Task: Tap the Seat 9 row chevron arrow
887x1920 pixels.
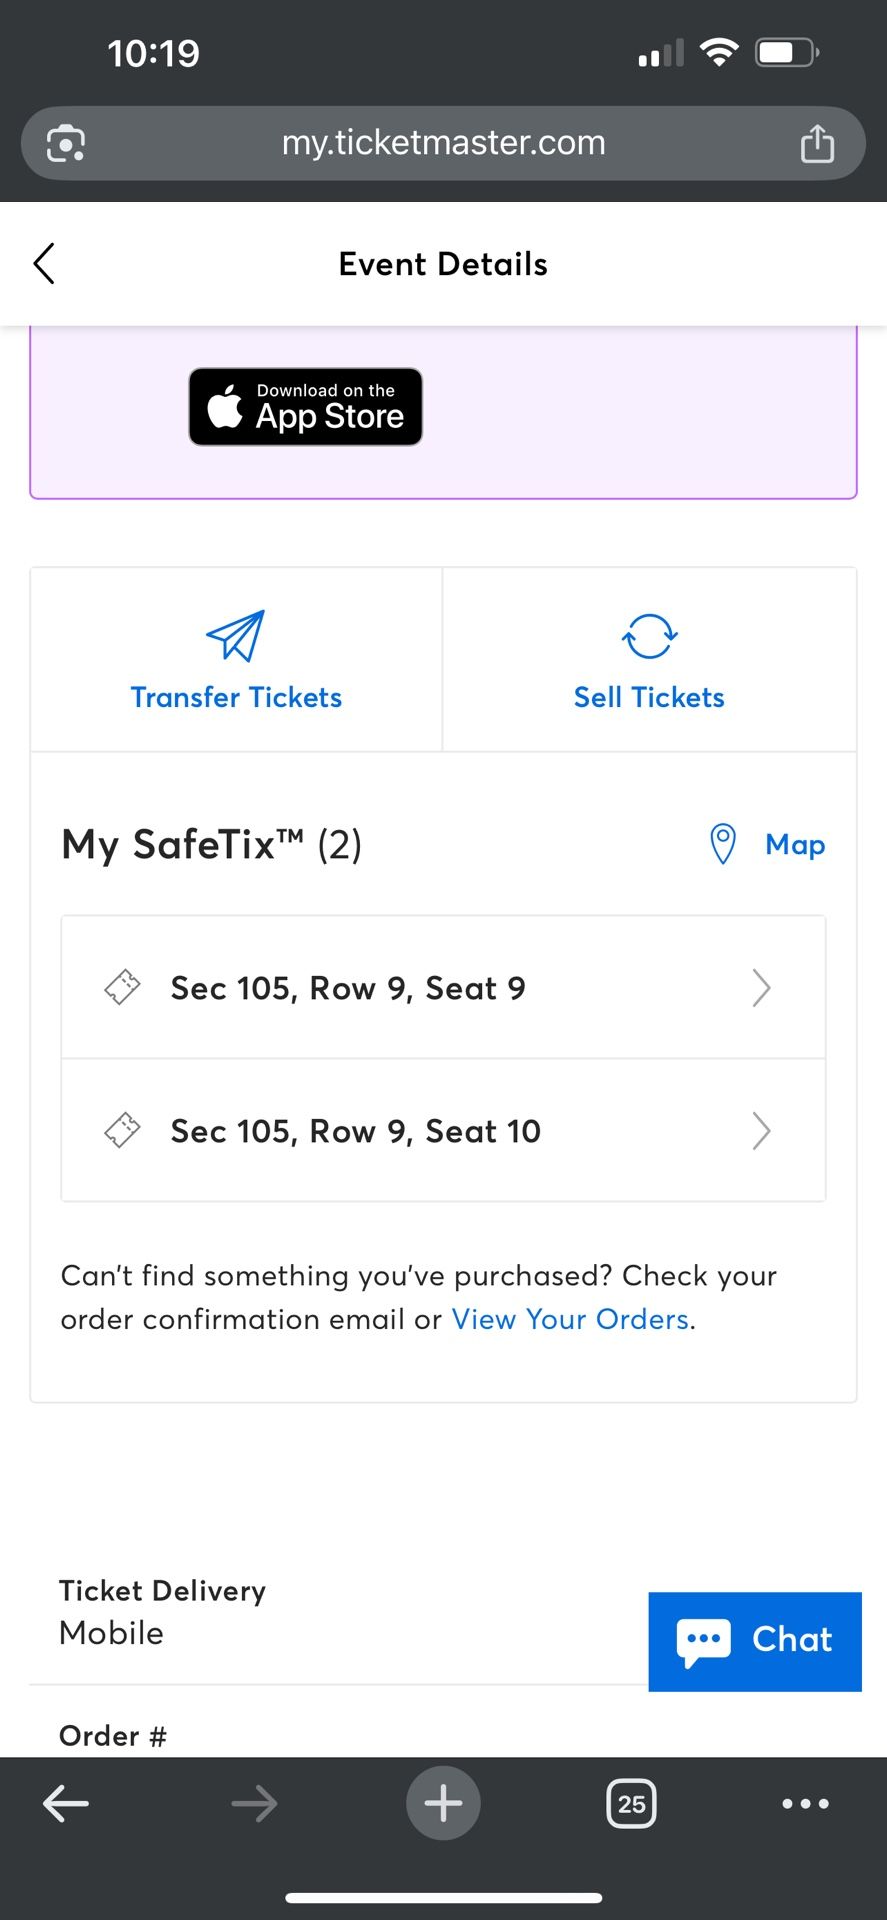Action: pyautogui.click(x=761, y=988)
